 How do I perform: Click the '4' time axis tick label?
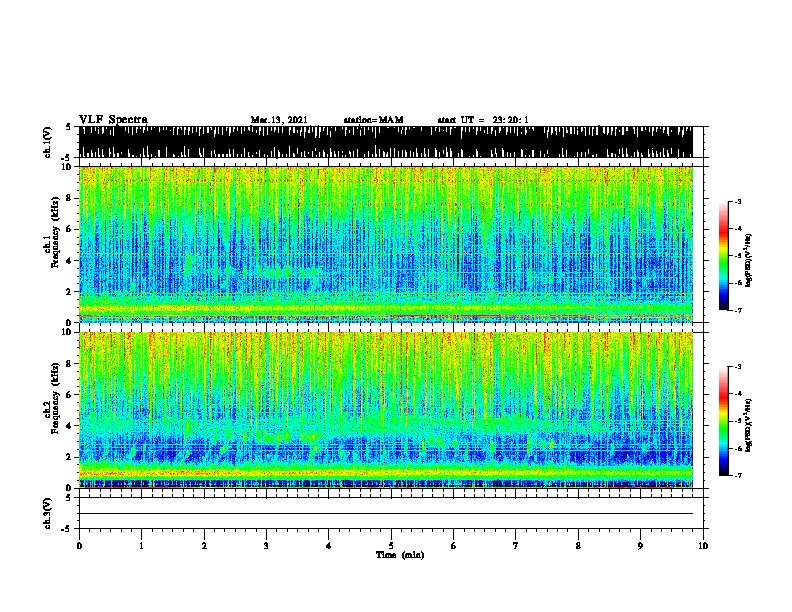tap(329, 546)
